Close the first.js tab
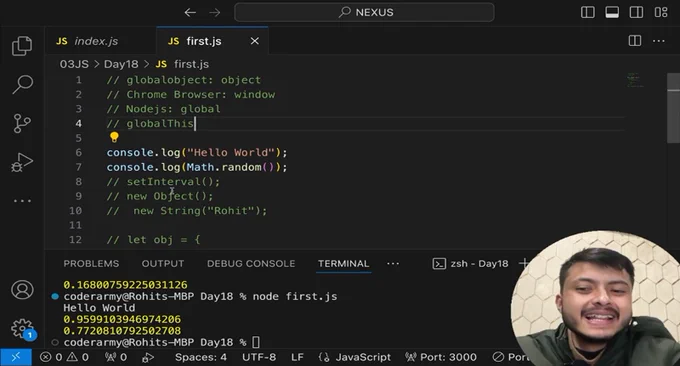This screenshot has height=366, width=680. 255,41
